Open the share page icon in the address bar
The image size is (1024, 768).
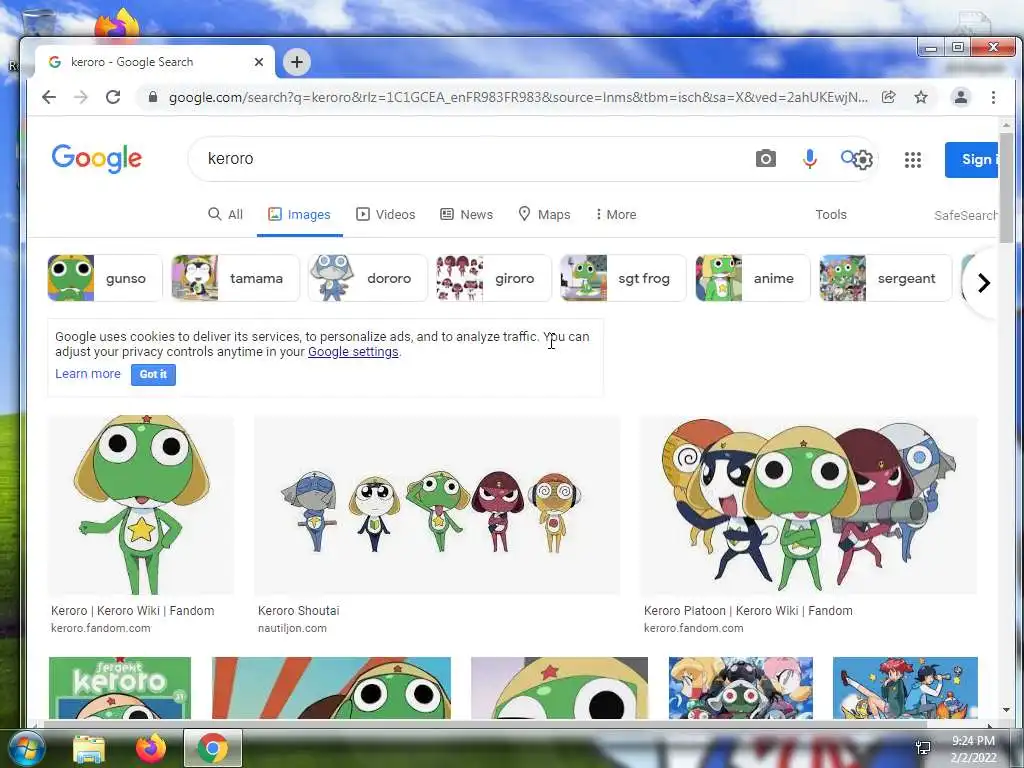click(888, 97)
